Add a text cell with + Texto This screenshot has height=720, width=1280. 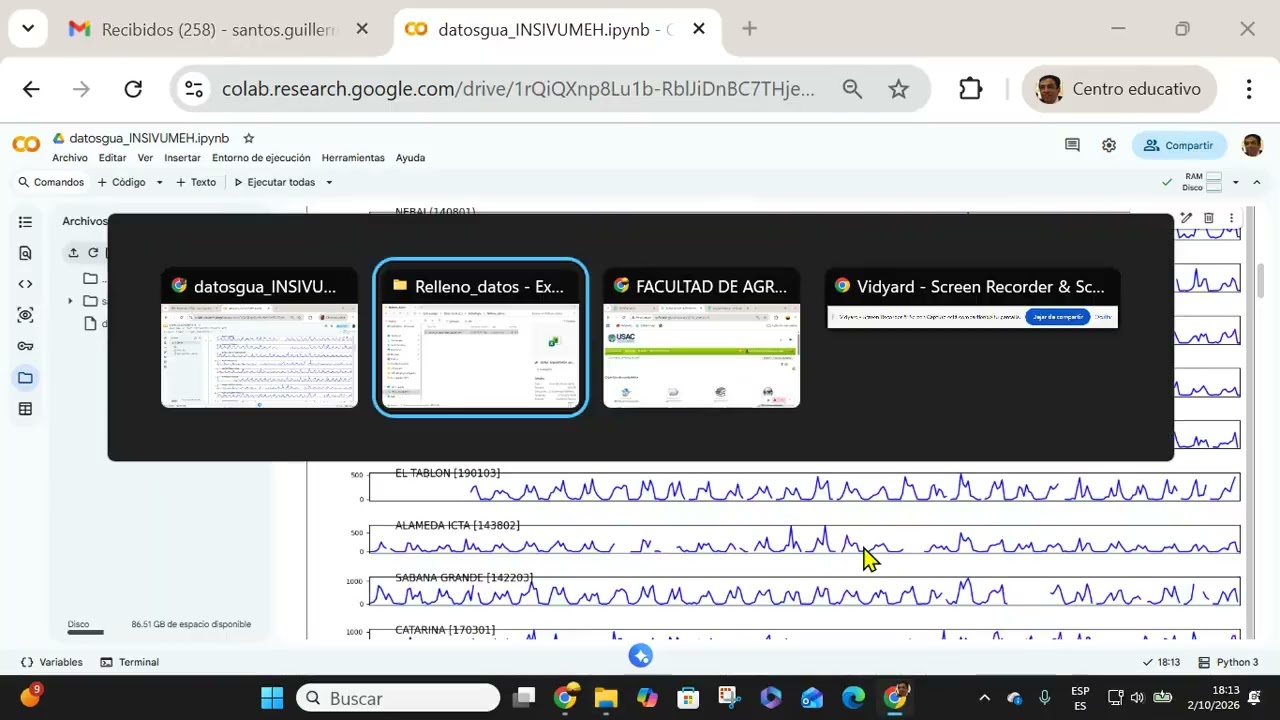196,182
